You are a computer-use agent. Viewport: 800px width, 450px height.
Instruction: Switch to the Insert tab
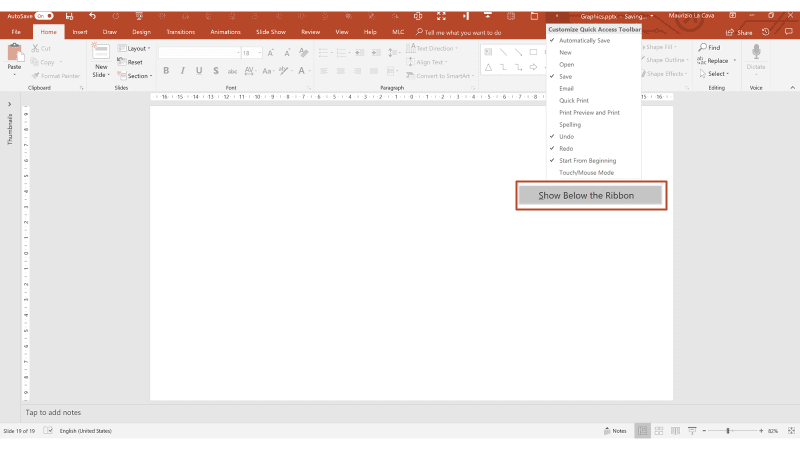point(80,32)
